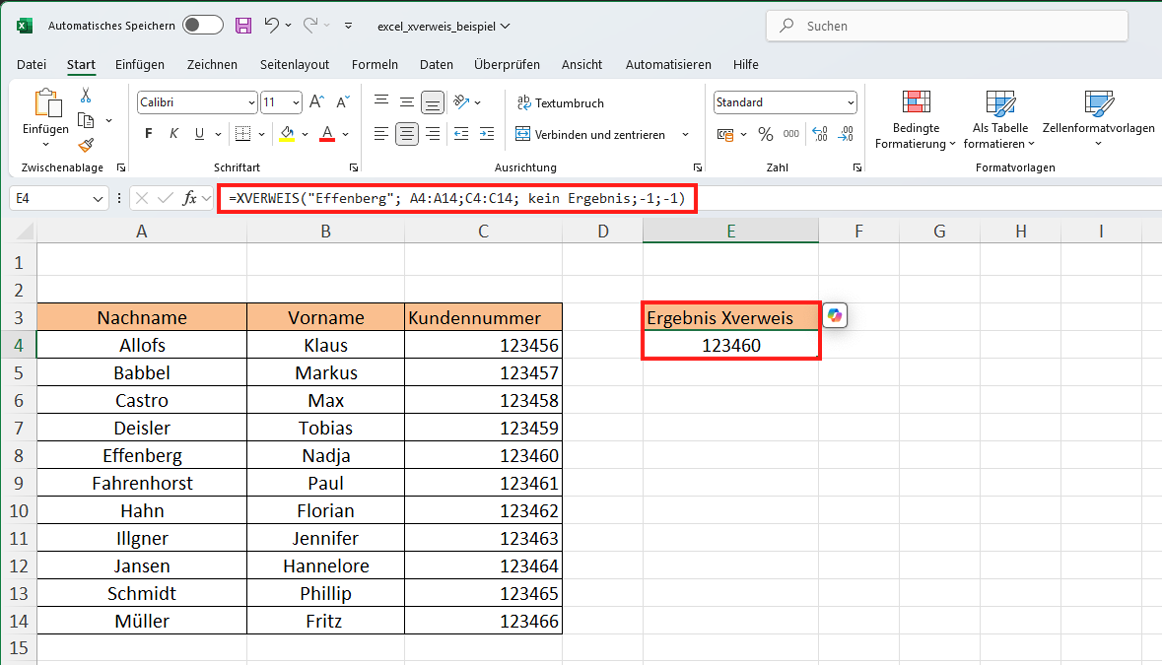Open Ausrichtung dialog launcher
Image resolution: width=1162 pixels, height=665 pixels.
(697, 168)
